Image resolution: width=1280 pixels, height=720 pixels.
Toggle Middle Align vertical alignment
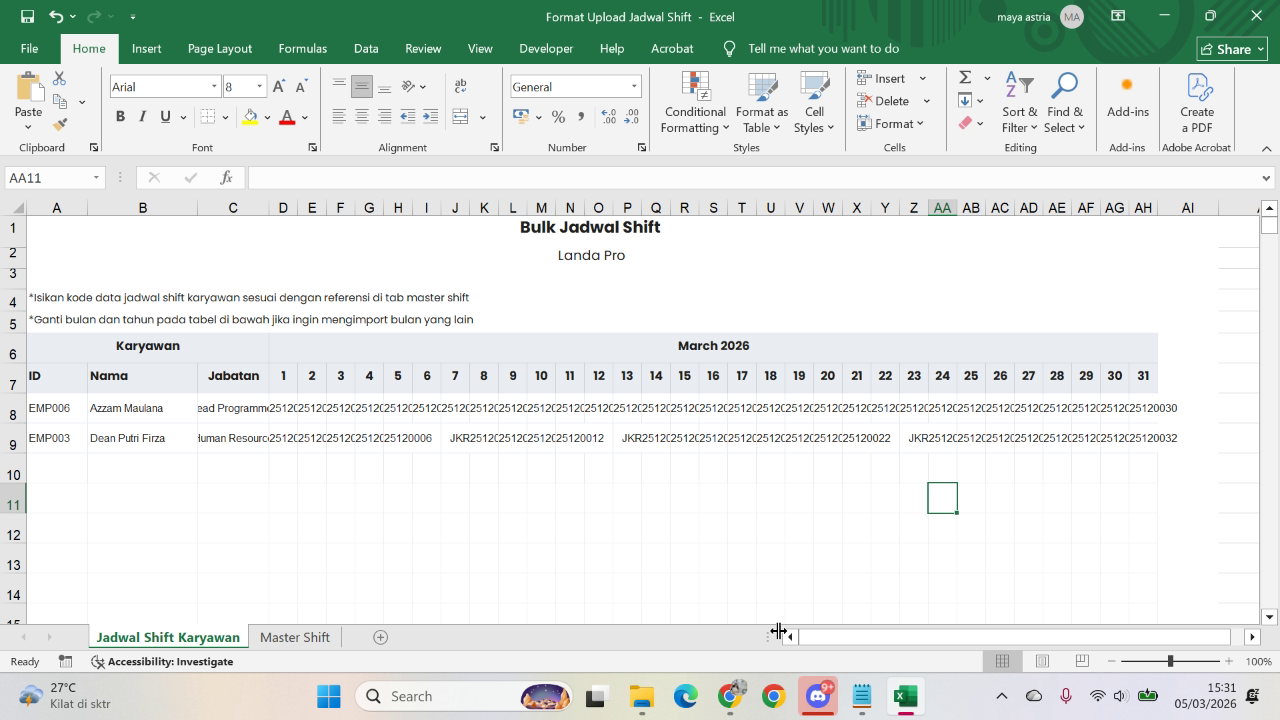pyautogui.click(x=362, y=87)
